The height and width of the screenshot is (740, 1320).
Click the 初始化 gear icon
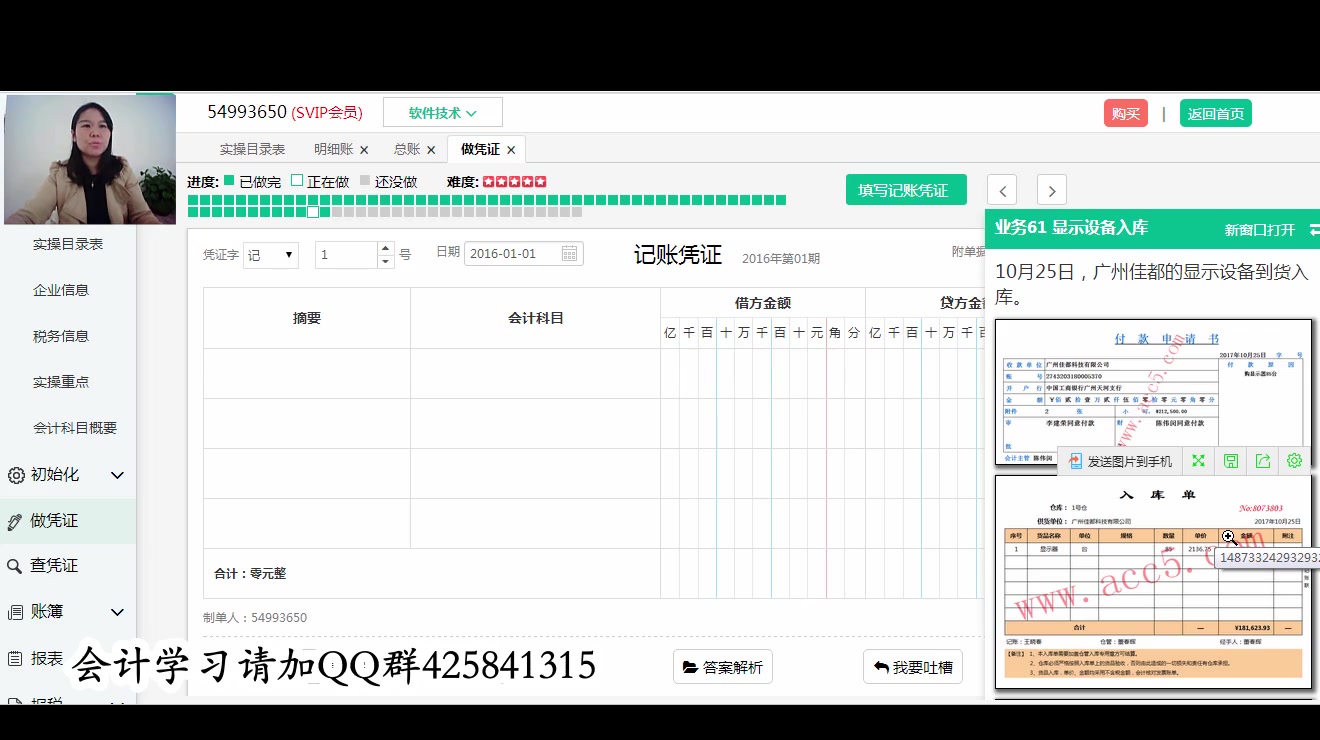(15, 475)
